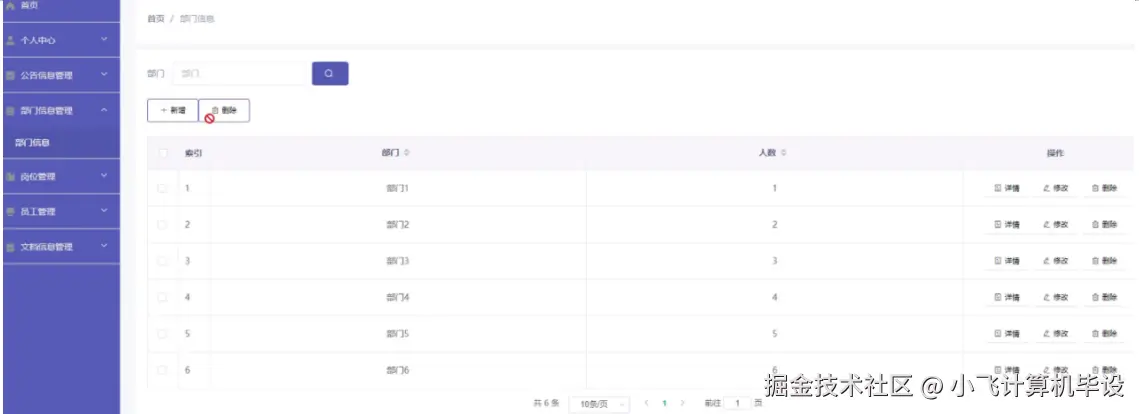This screenshot has height=414, width=1139.
Task: Open 详情 for 部门4 row
Action: tap(1006, 297)
